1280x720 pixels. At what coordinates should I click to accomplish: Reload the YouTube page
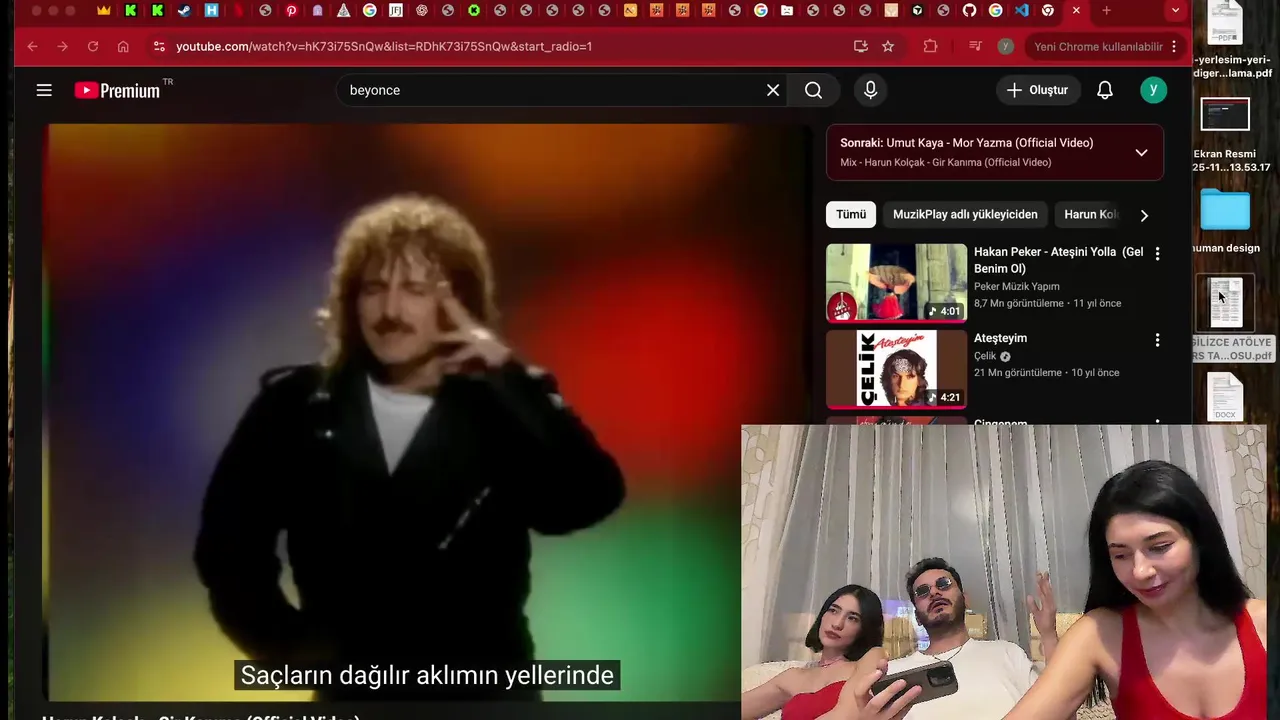92,46
